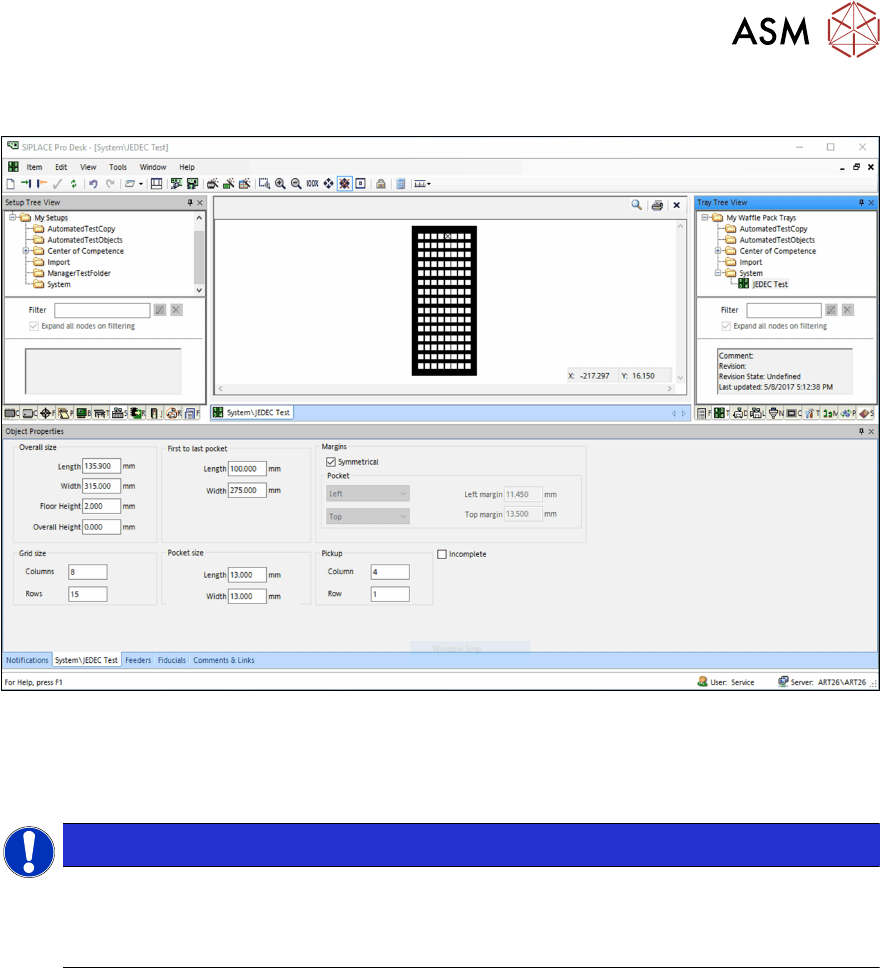Click the Redo arrow in the toolbar
880x968 pixels.
click(x=110, y=184)
